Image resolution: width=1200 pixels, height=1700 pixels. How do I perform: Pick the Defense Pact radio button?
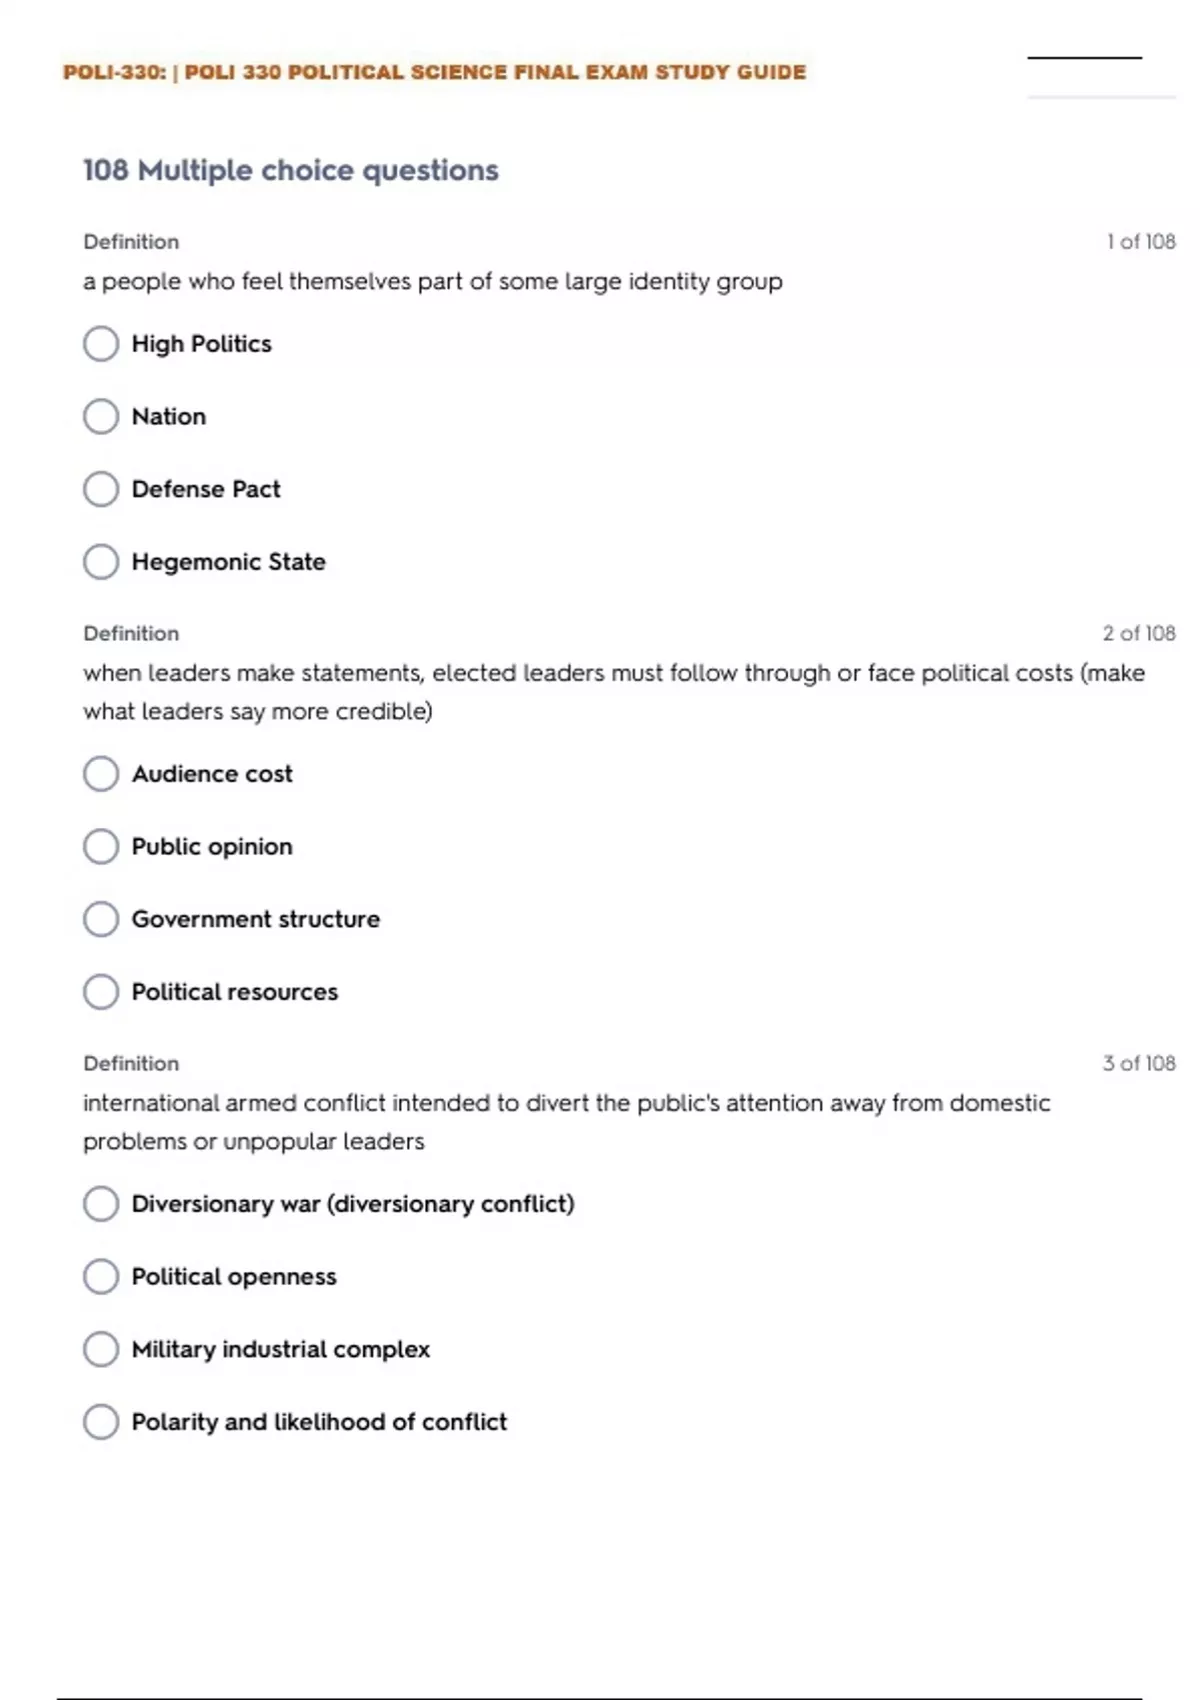point(101,489)
